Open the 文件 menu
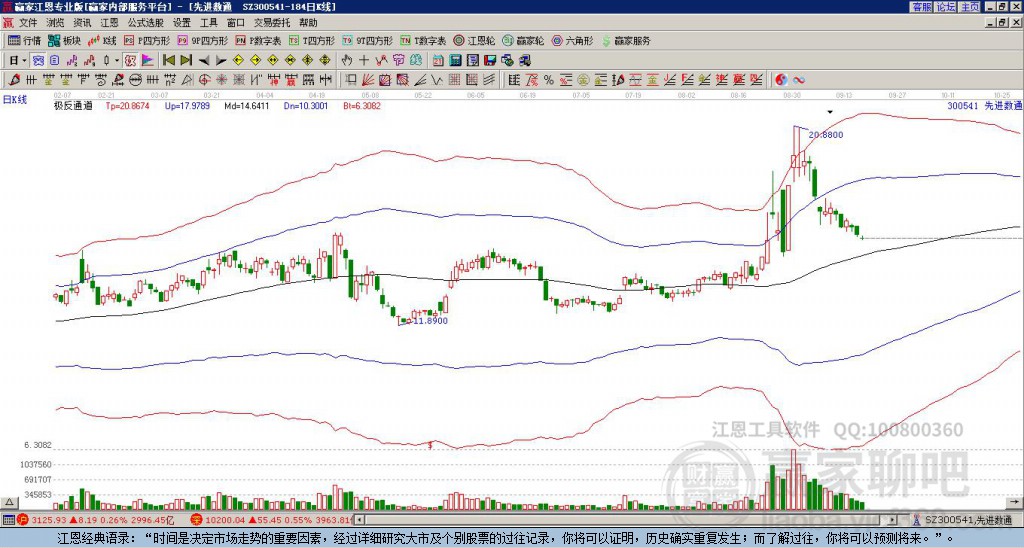The image size is (1024, 548). 28,23
